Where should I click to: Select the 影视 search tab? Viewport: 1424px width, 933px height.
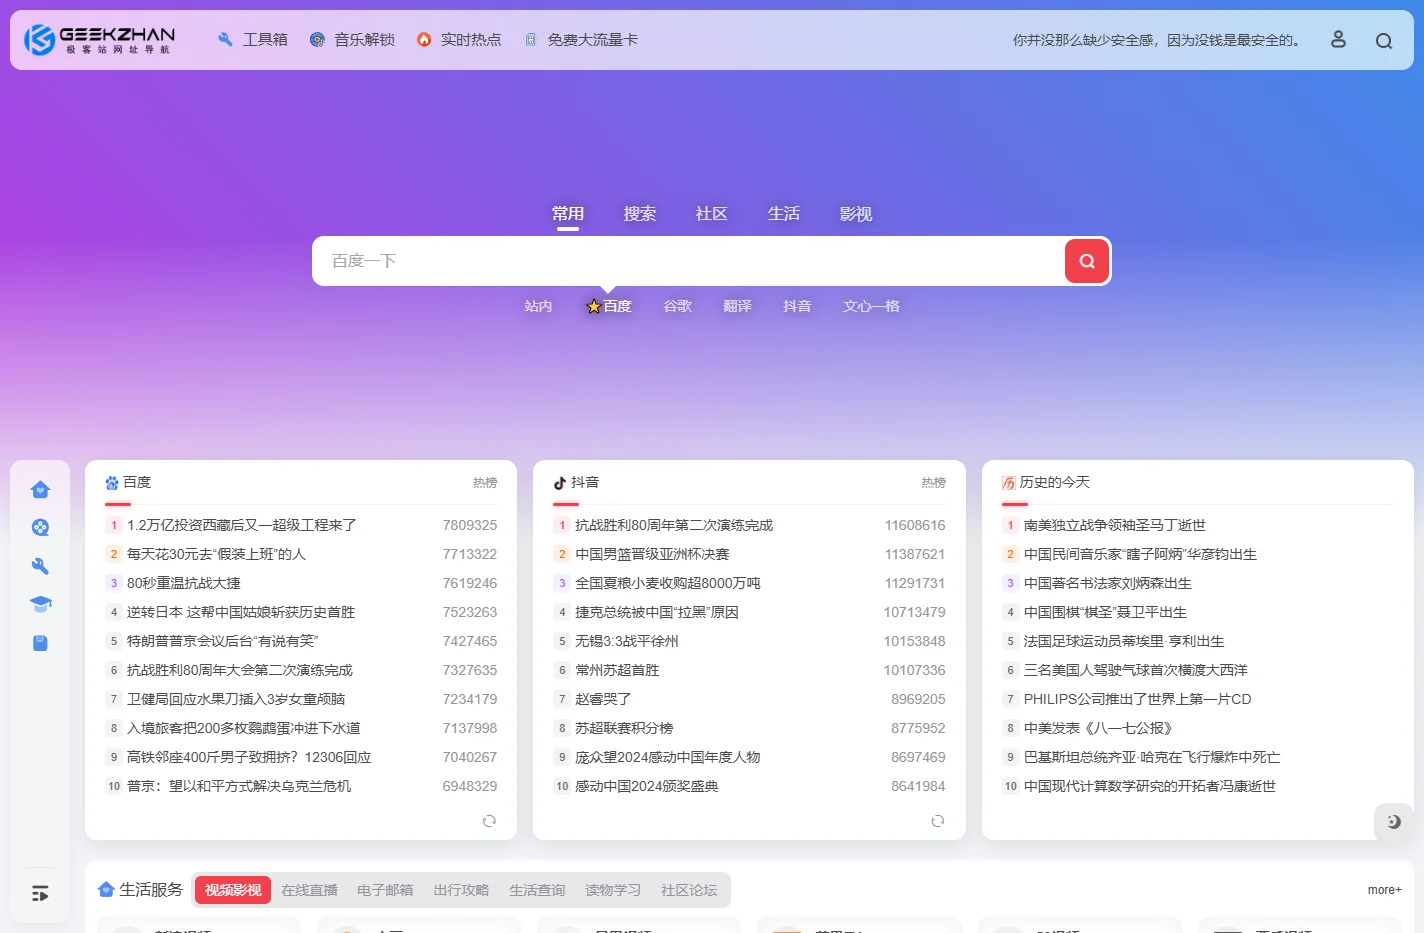(856, 214)
